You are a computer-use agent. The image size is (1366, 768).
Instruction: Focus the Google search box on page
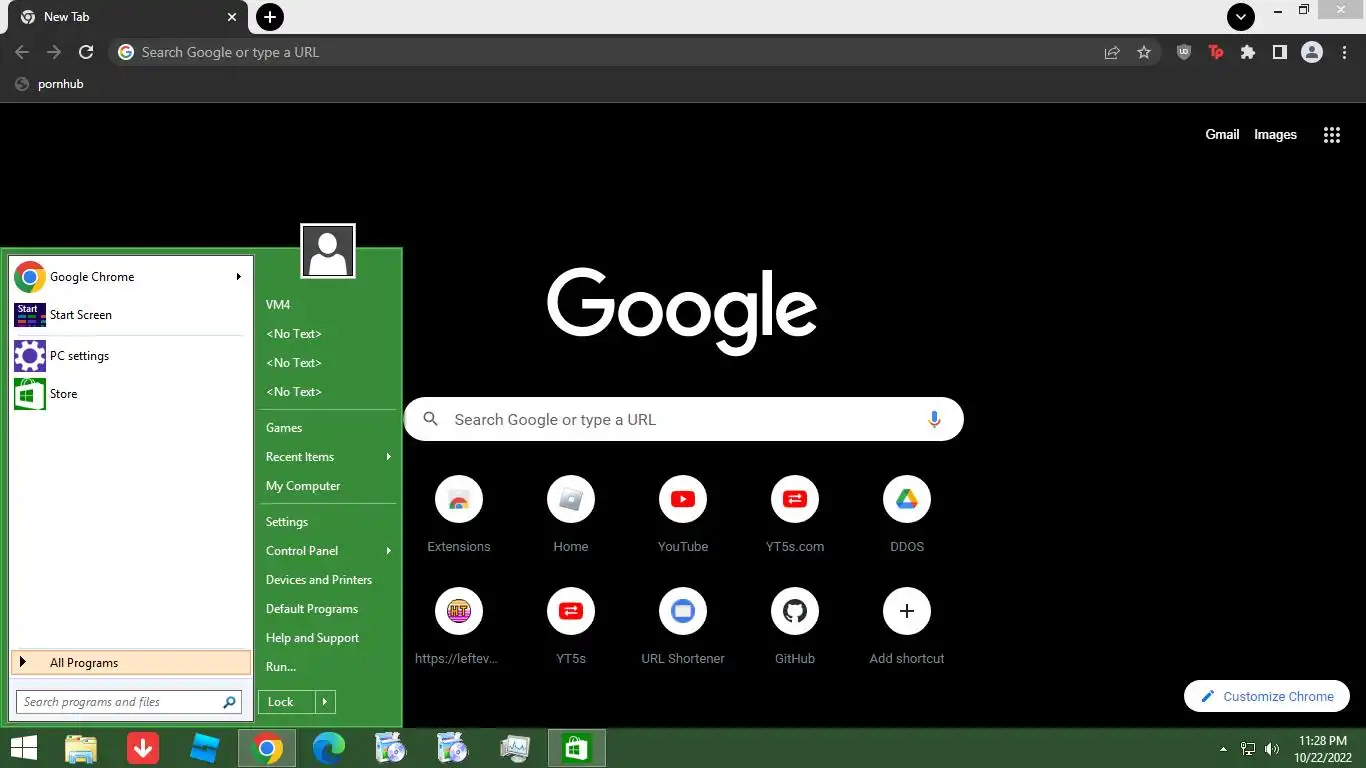684,420
